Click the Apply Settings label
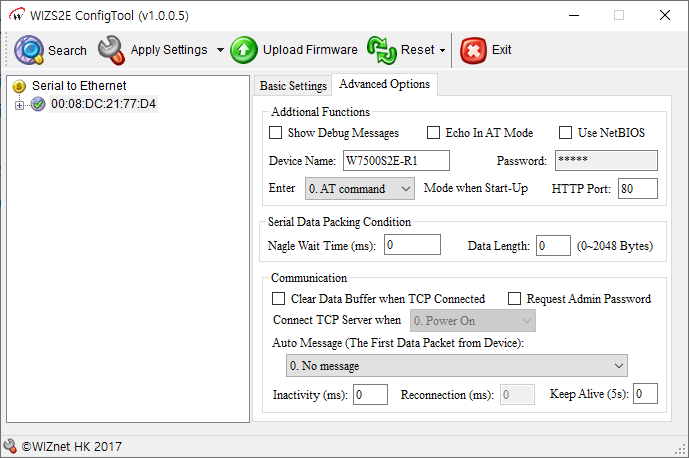Viewport: 689px width, 458px height. pyautogui.click(x=169, y=50)
